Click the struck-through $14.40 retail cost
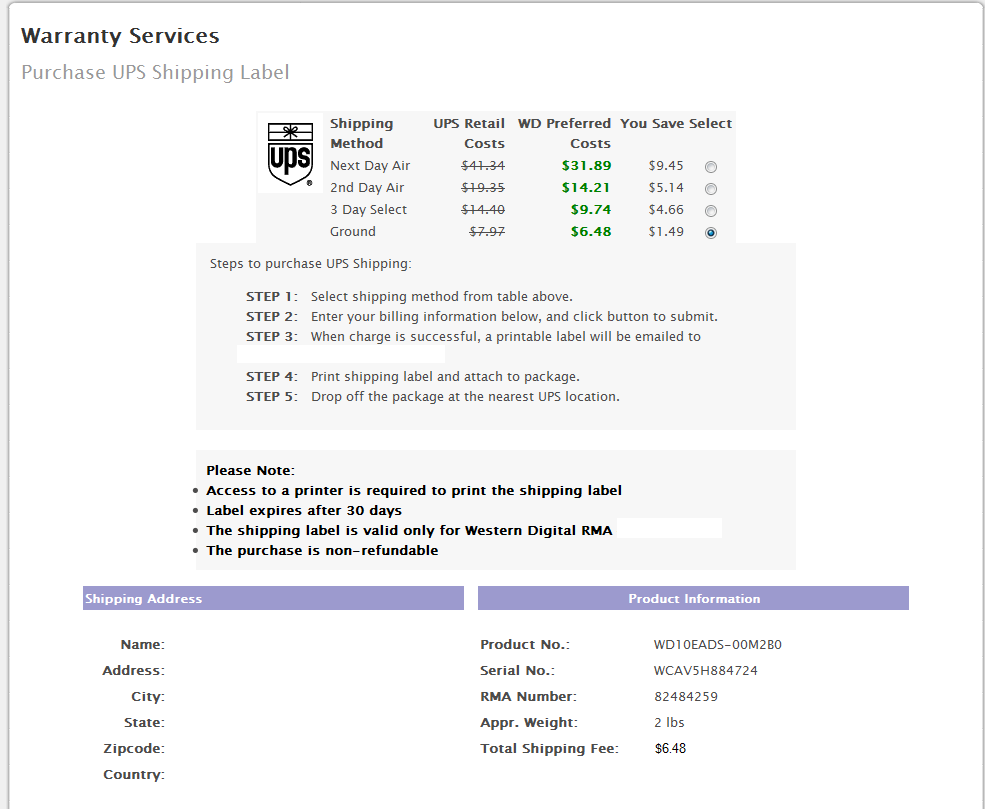This screenshot has height=809, width=985. pos(483,209)
